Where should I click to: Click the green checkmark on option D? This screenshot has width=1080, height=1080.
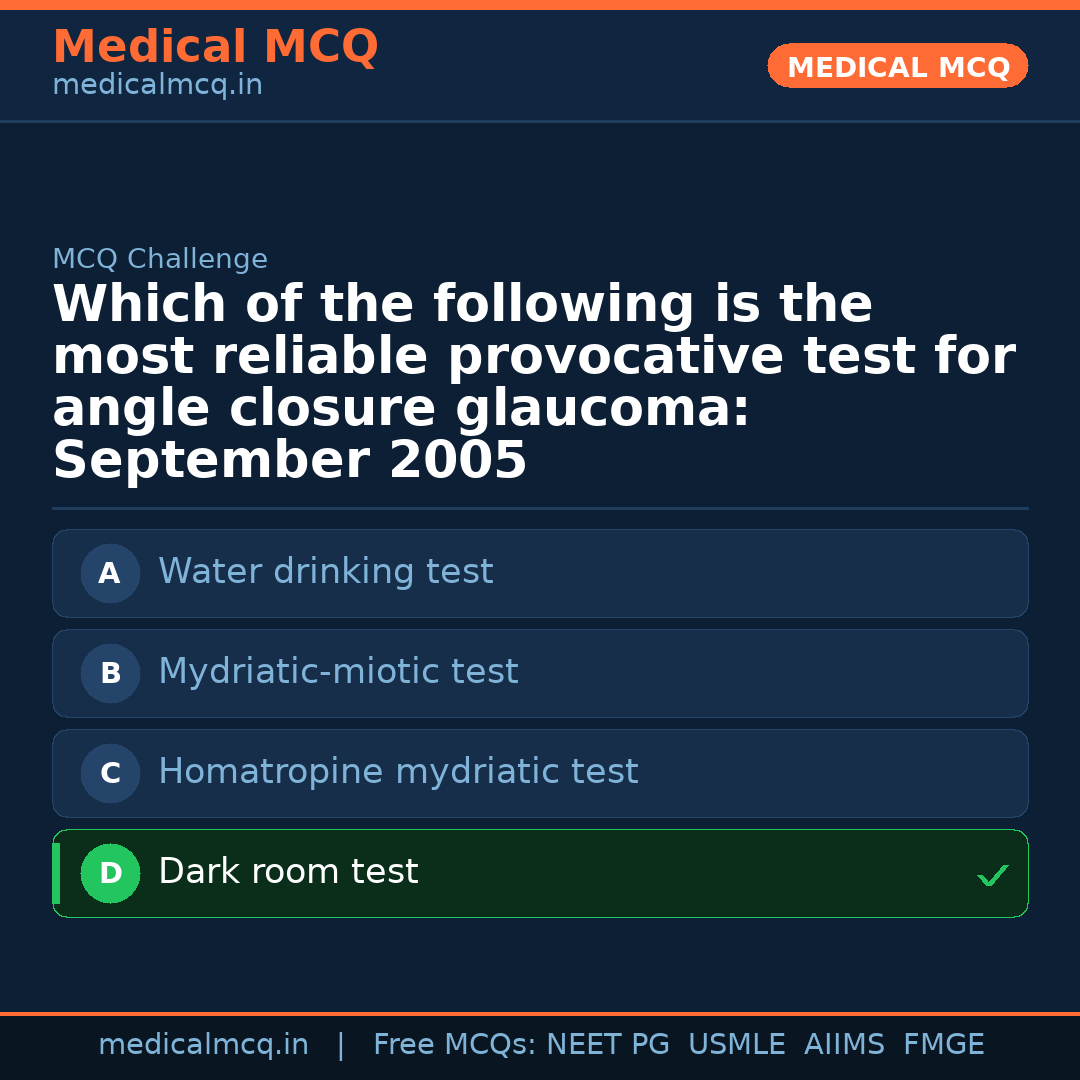point(993,876)
